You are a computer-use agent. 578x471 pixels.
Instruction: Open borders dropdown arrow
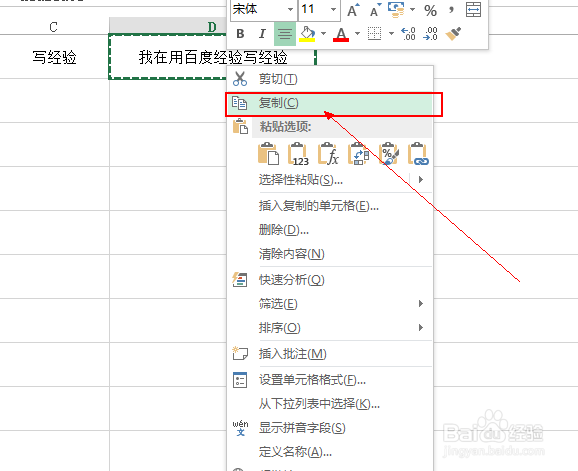391,34
